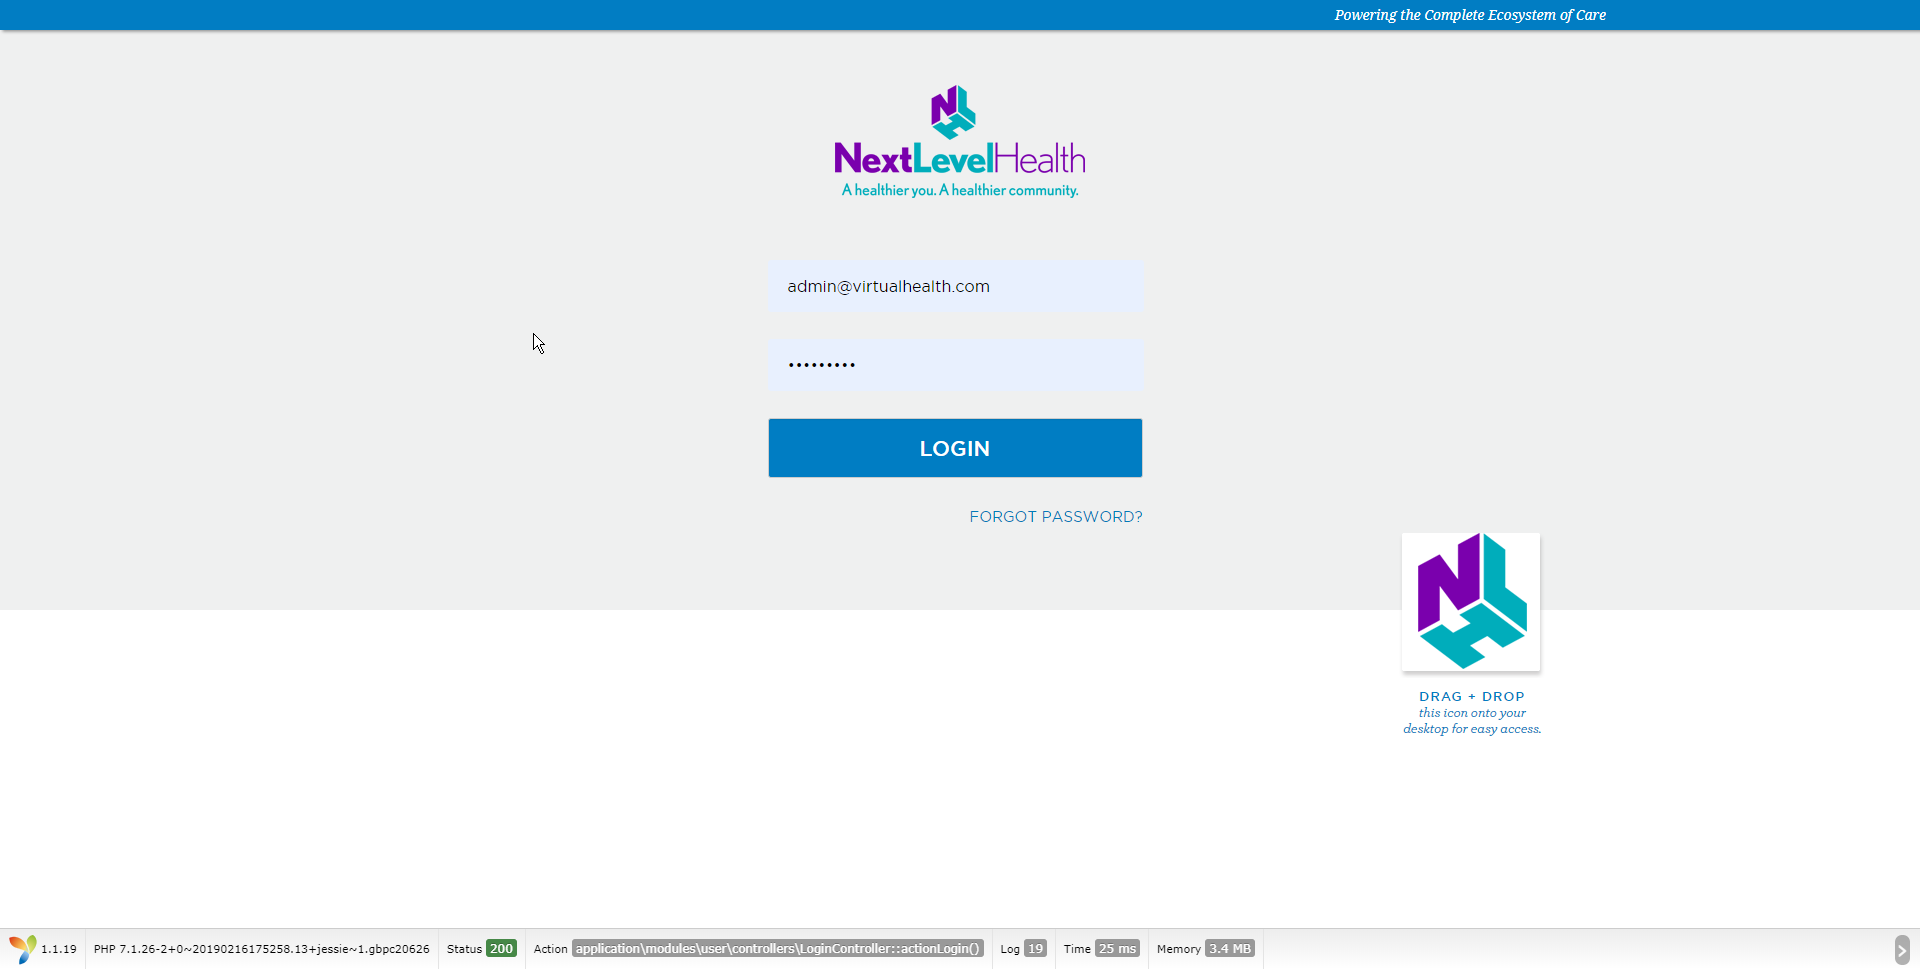Click the Yii logo in debug toolbar

point(22,949)
